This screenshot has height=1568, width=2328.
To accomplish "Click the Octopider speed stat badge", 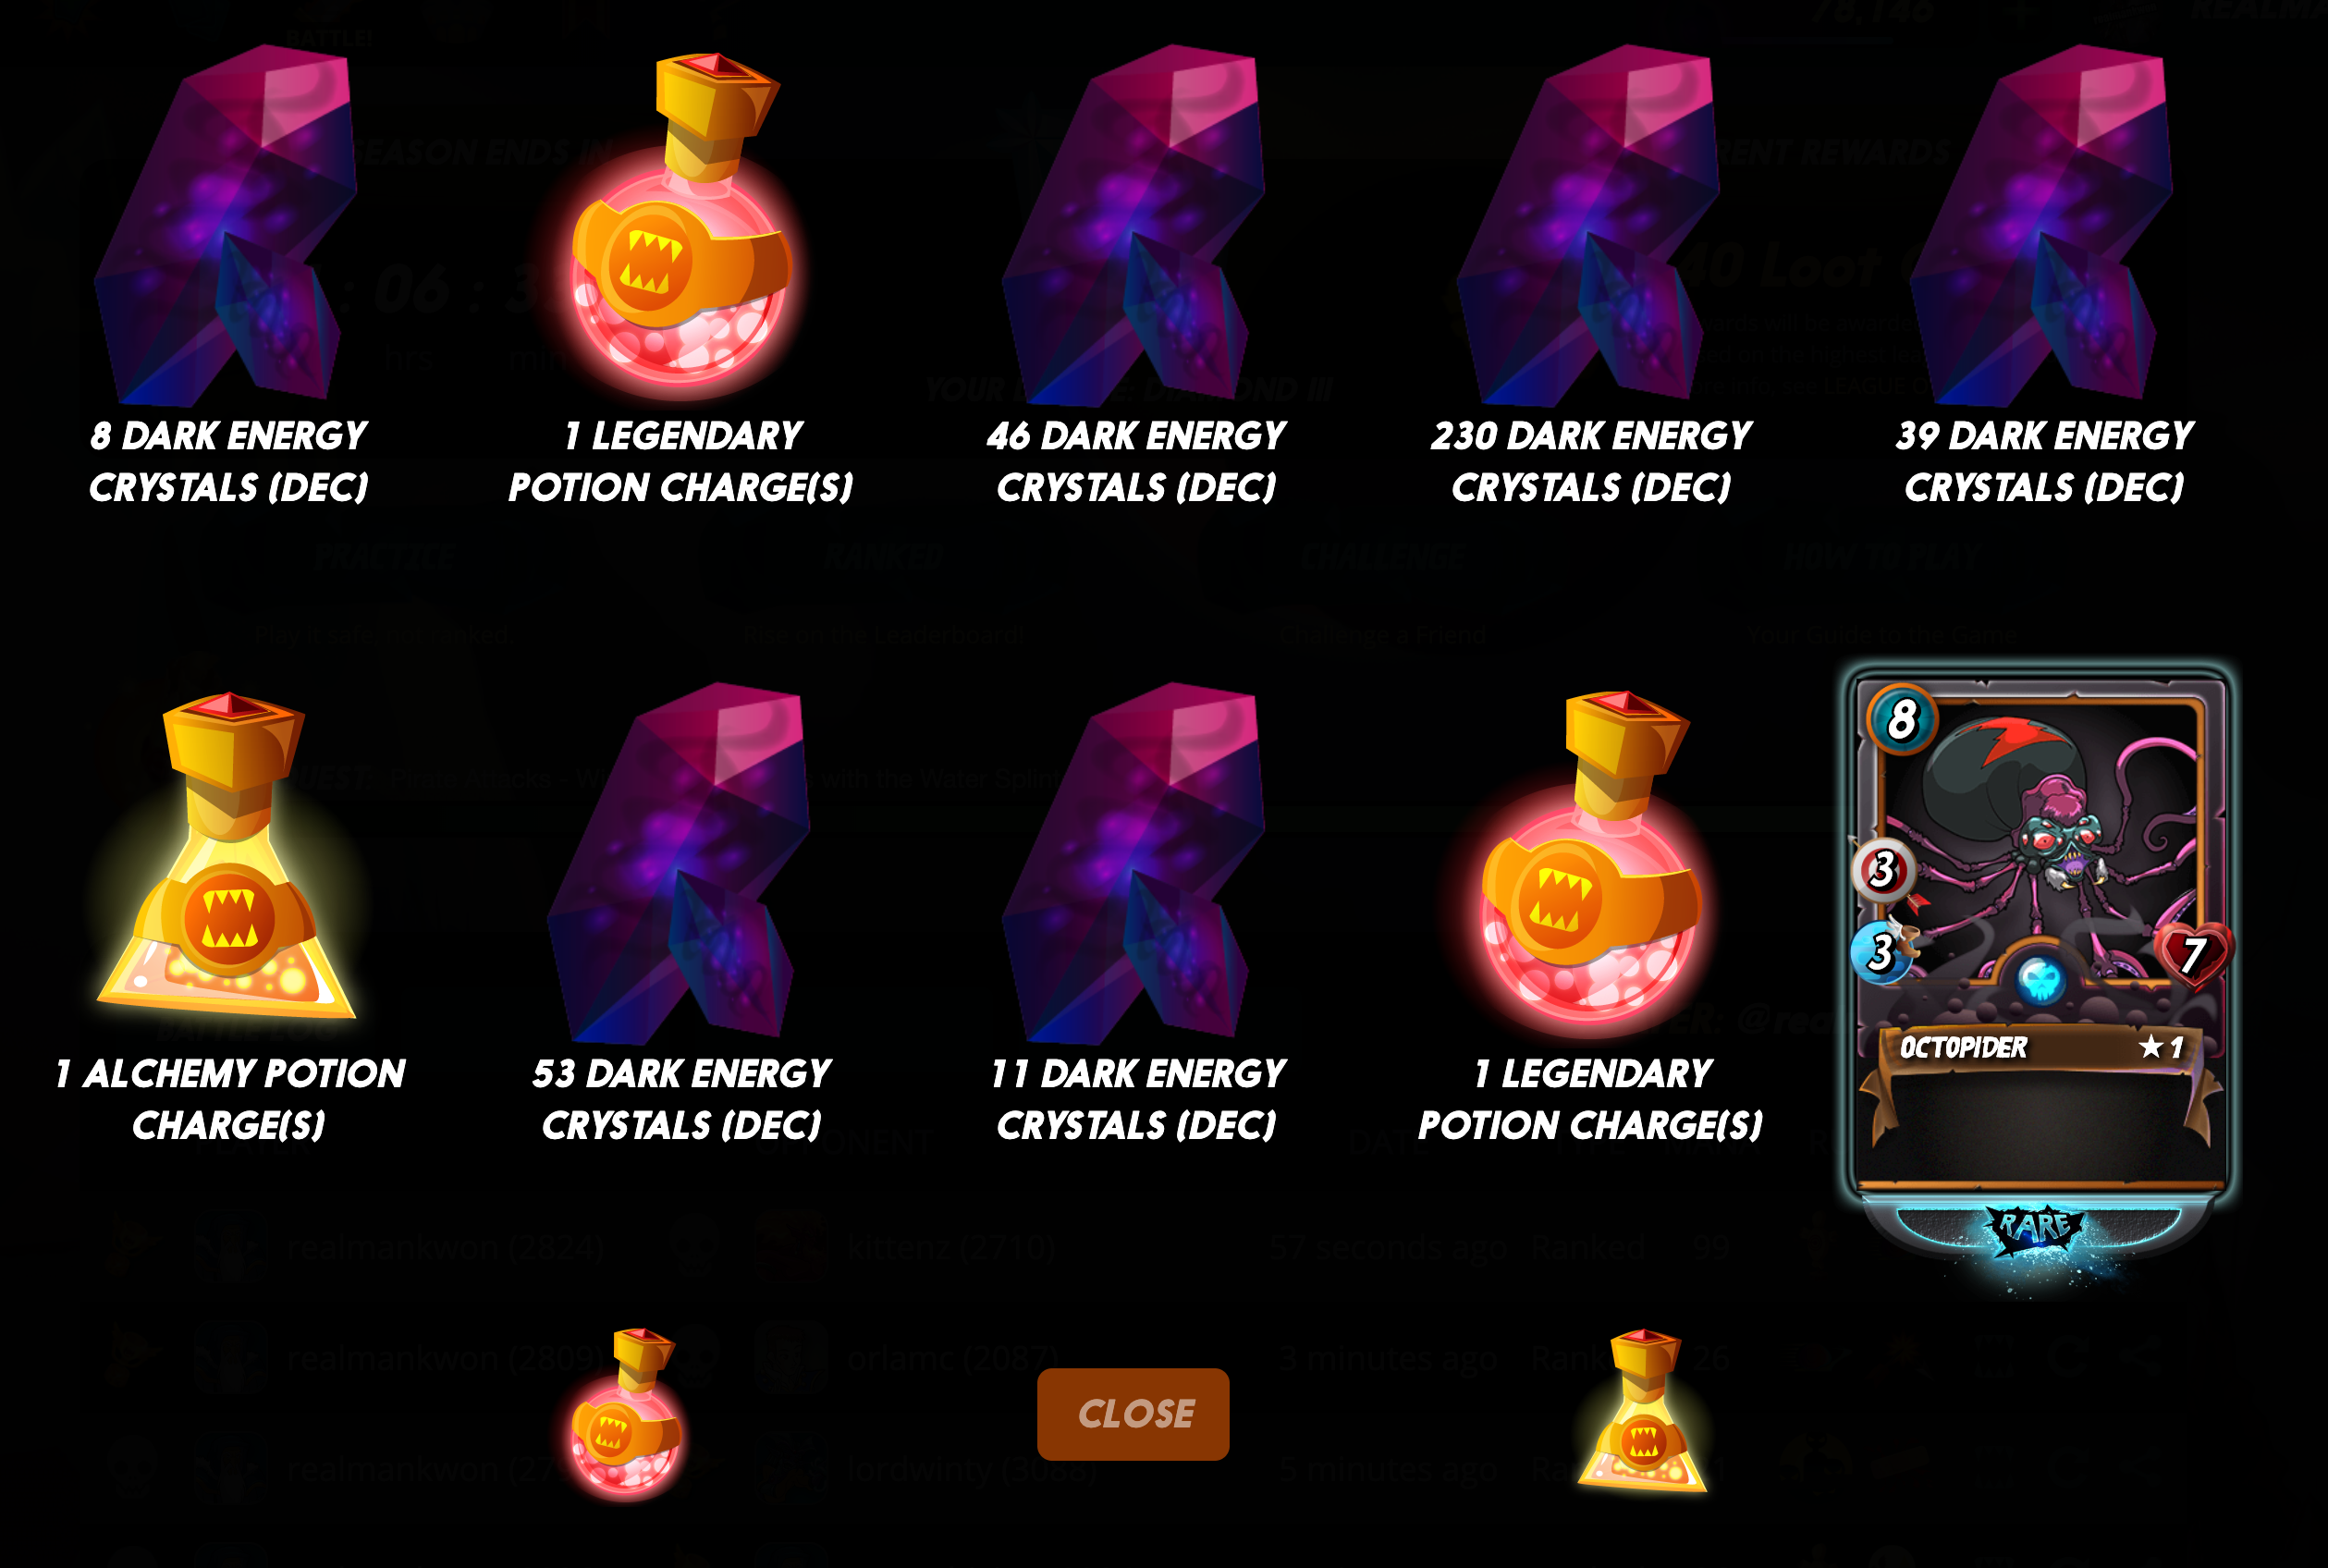I will [x=1882, y=952].
